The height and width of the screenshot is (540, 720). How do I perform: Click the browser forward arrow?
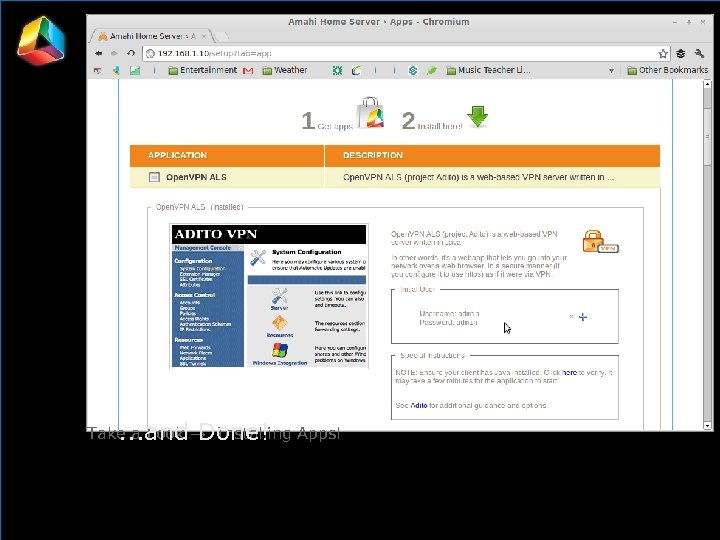coord(114,53)
